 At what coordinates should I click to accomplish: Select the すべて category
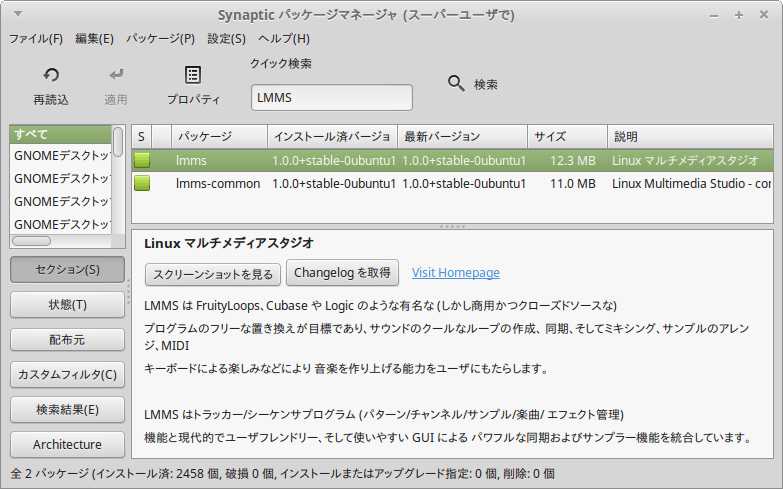pyautogui.click(x=60, y=134)
